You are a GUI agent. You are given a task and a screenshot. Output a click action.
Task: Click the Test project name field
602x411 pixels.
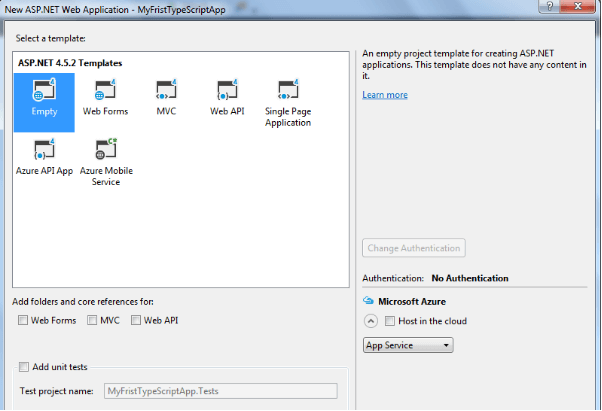(x=221, y=391)
